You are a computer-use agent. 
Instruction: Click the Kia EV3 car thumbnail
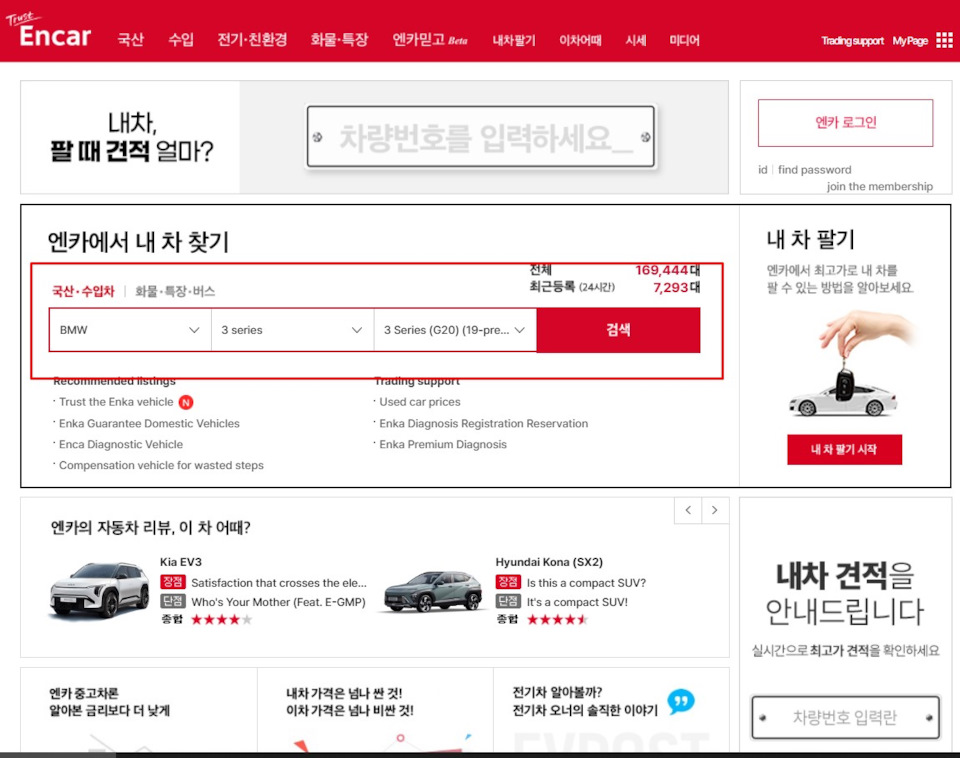click(99, 590)
